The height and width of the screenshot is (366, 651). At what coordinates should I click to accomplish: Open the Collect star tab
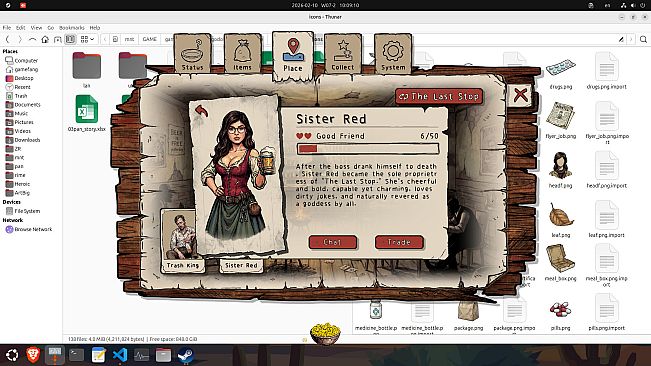coord(343,54)
